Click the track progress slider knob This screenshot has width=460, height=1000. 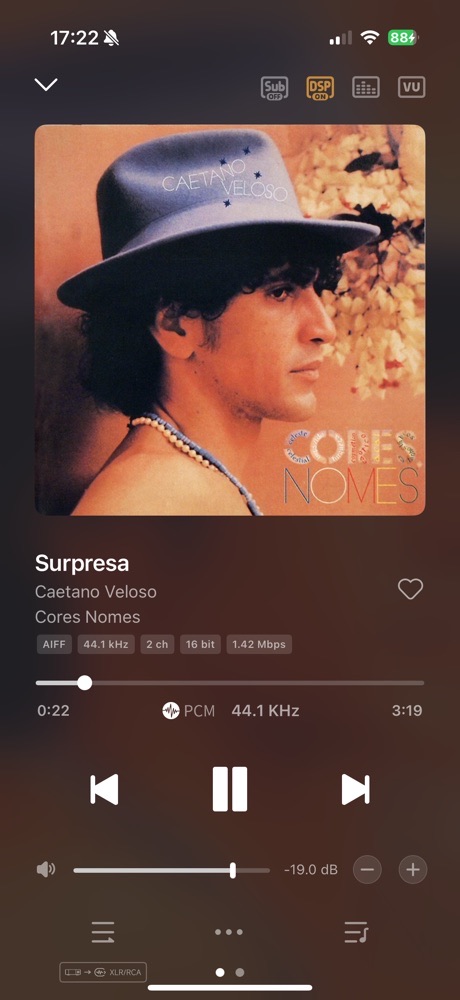(x=84, y=683)
